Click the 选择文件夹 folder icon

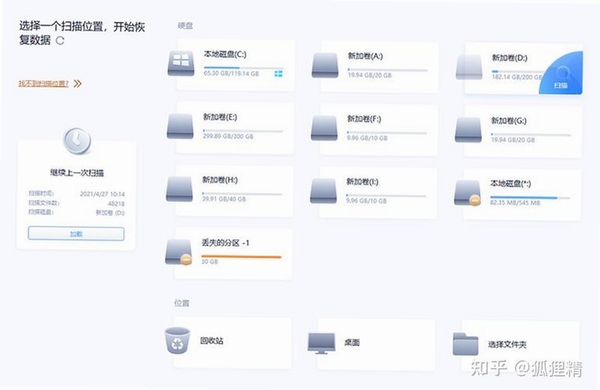pyautogui.click(x=466, y=344)
